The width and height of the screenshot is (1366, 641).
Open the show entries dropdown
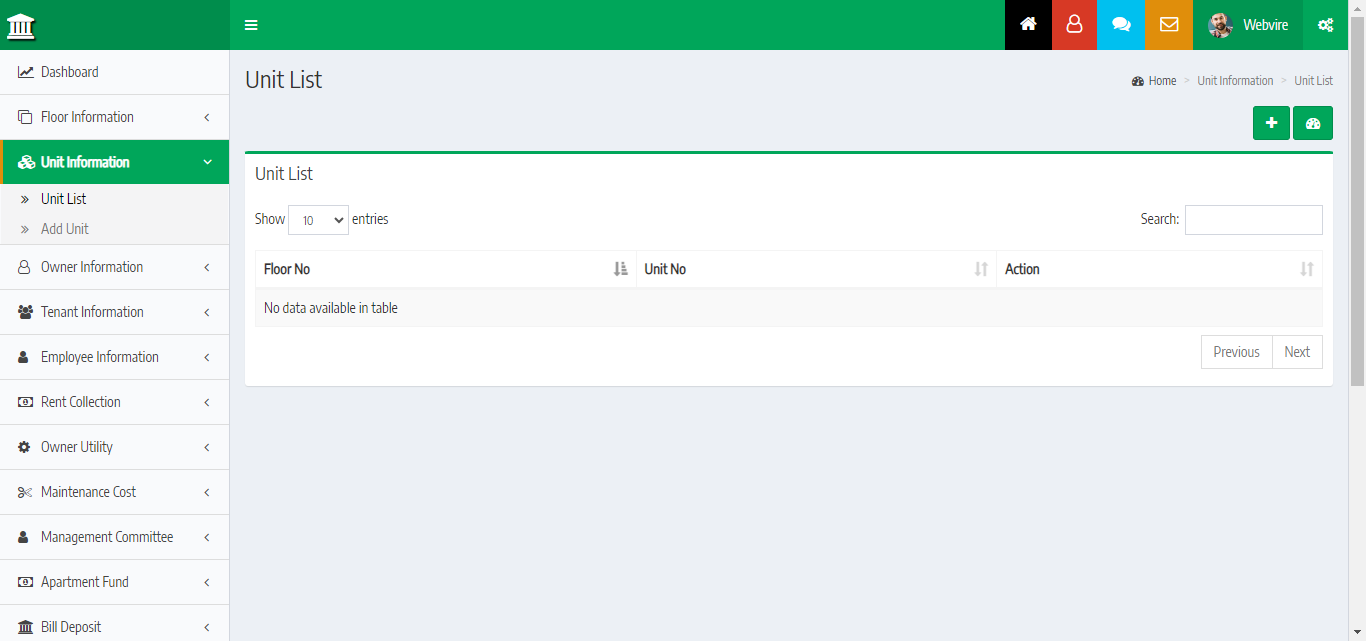pos(318,220)
